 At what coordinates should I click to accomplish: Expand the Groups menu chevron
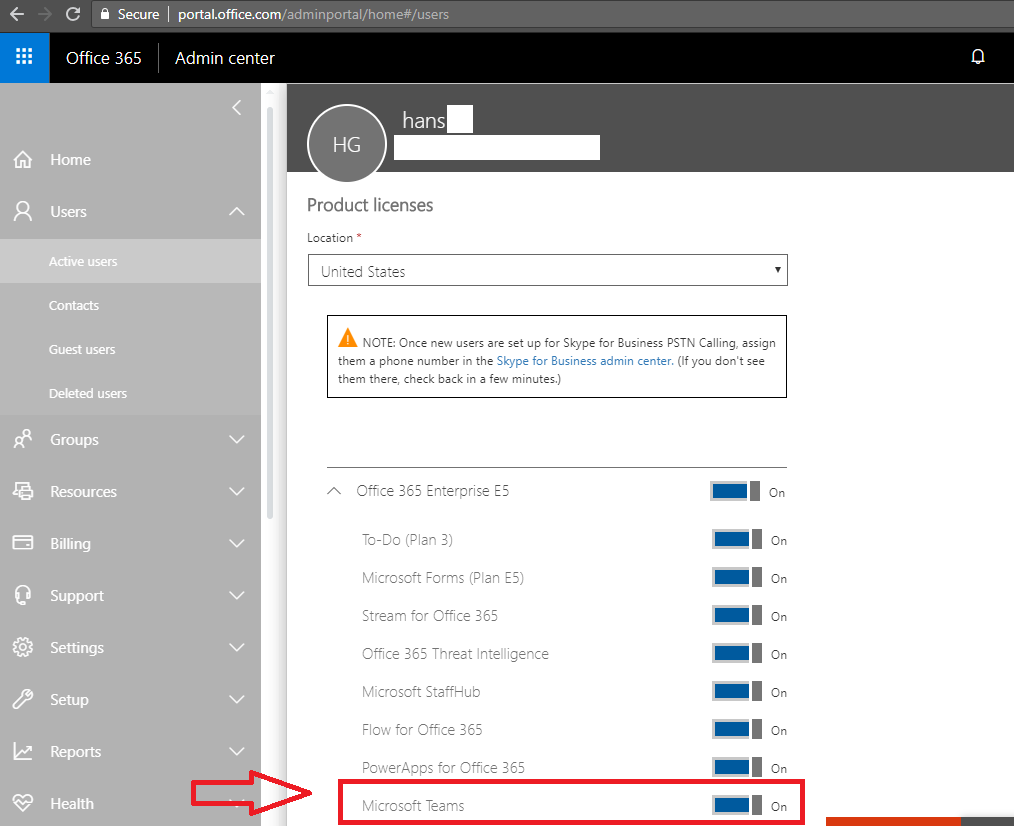coord(237,439)
